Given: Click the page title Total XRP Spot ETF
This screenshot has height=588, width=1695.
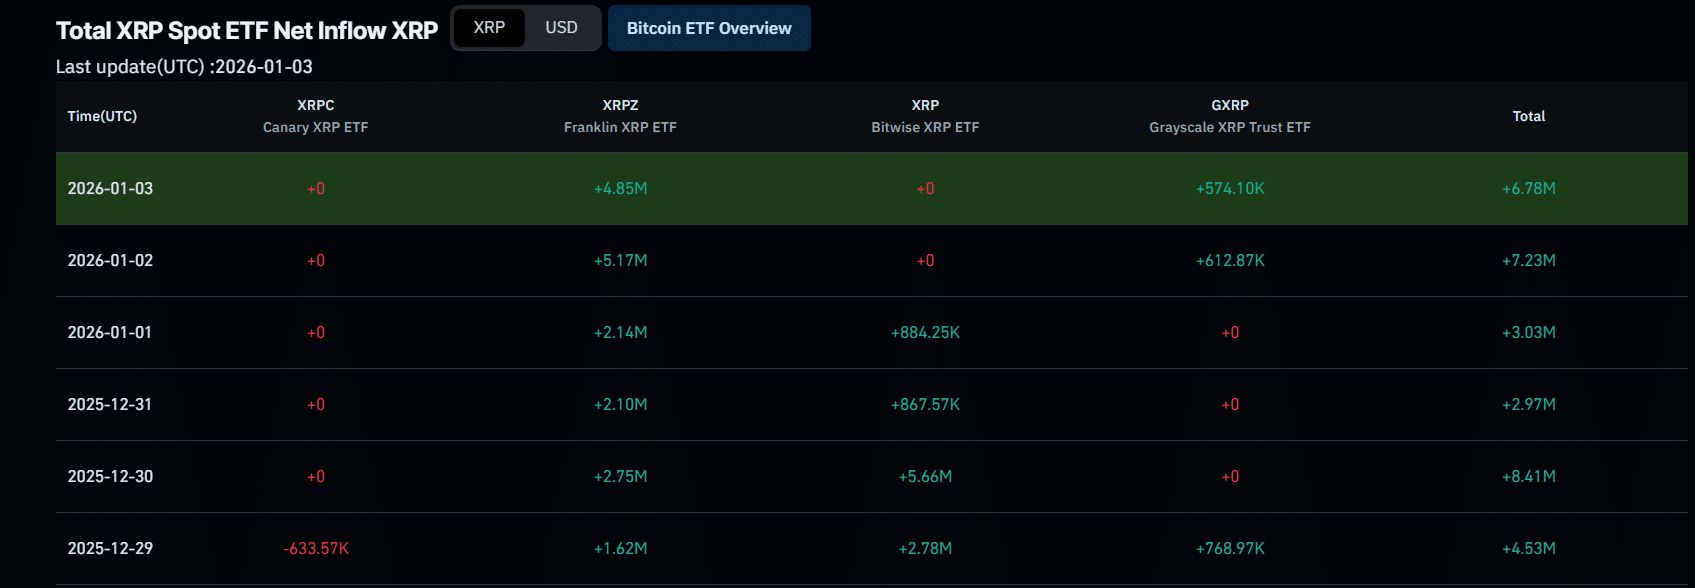Looking at the screenshot, I should pos(246,31).
